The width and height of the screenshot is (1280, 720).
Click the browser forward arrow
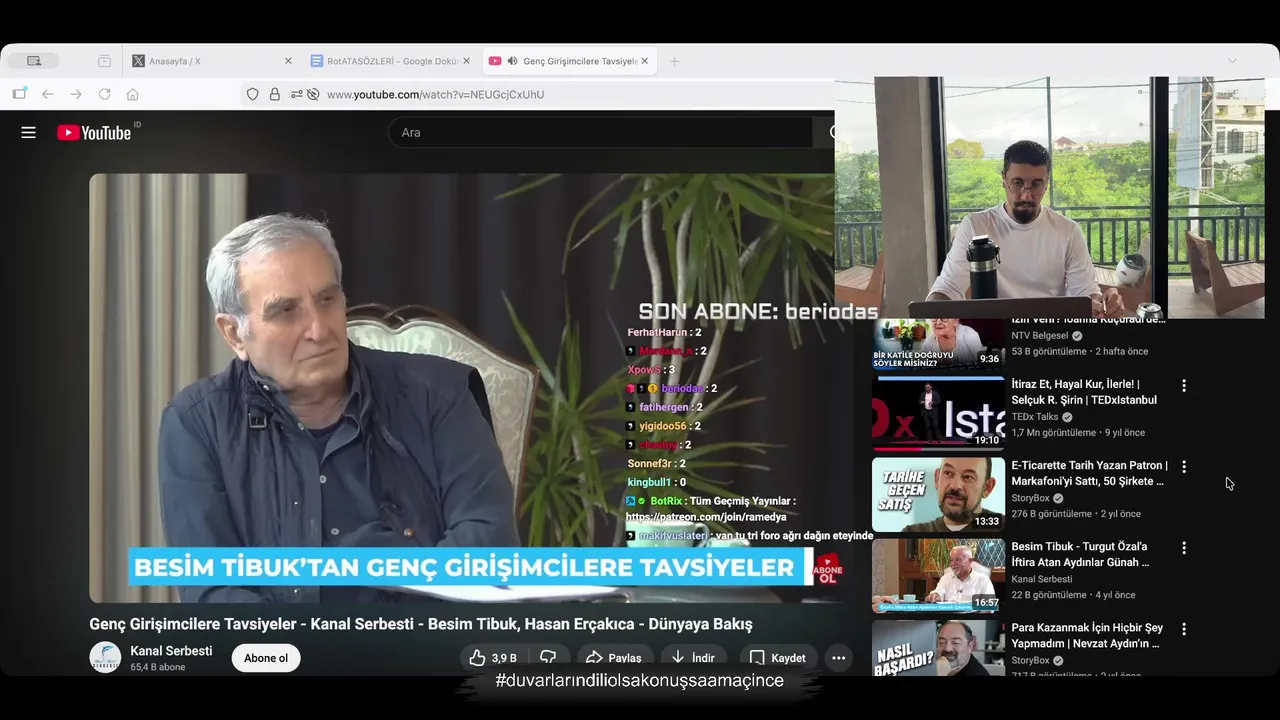tap(76, 94)
